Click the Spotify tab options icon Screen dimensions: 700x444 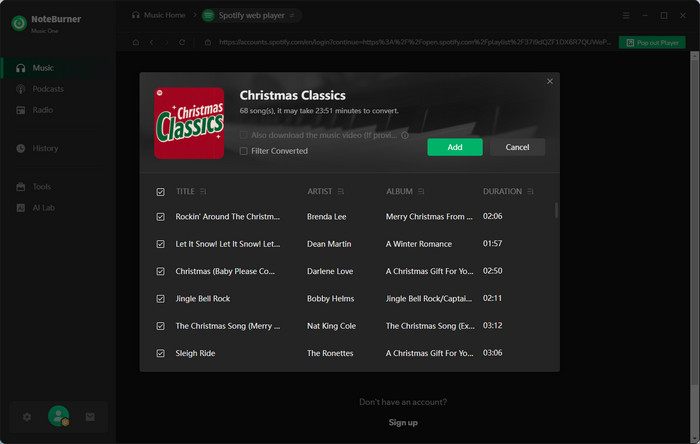click(x=292, y=15)
